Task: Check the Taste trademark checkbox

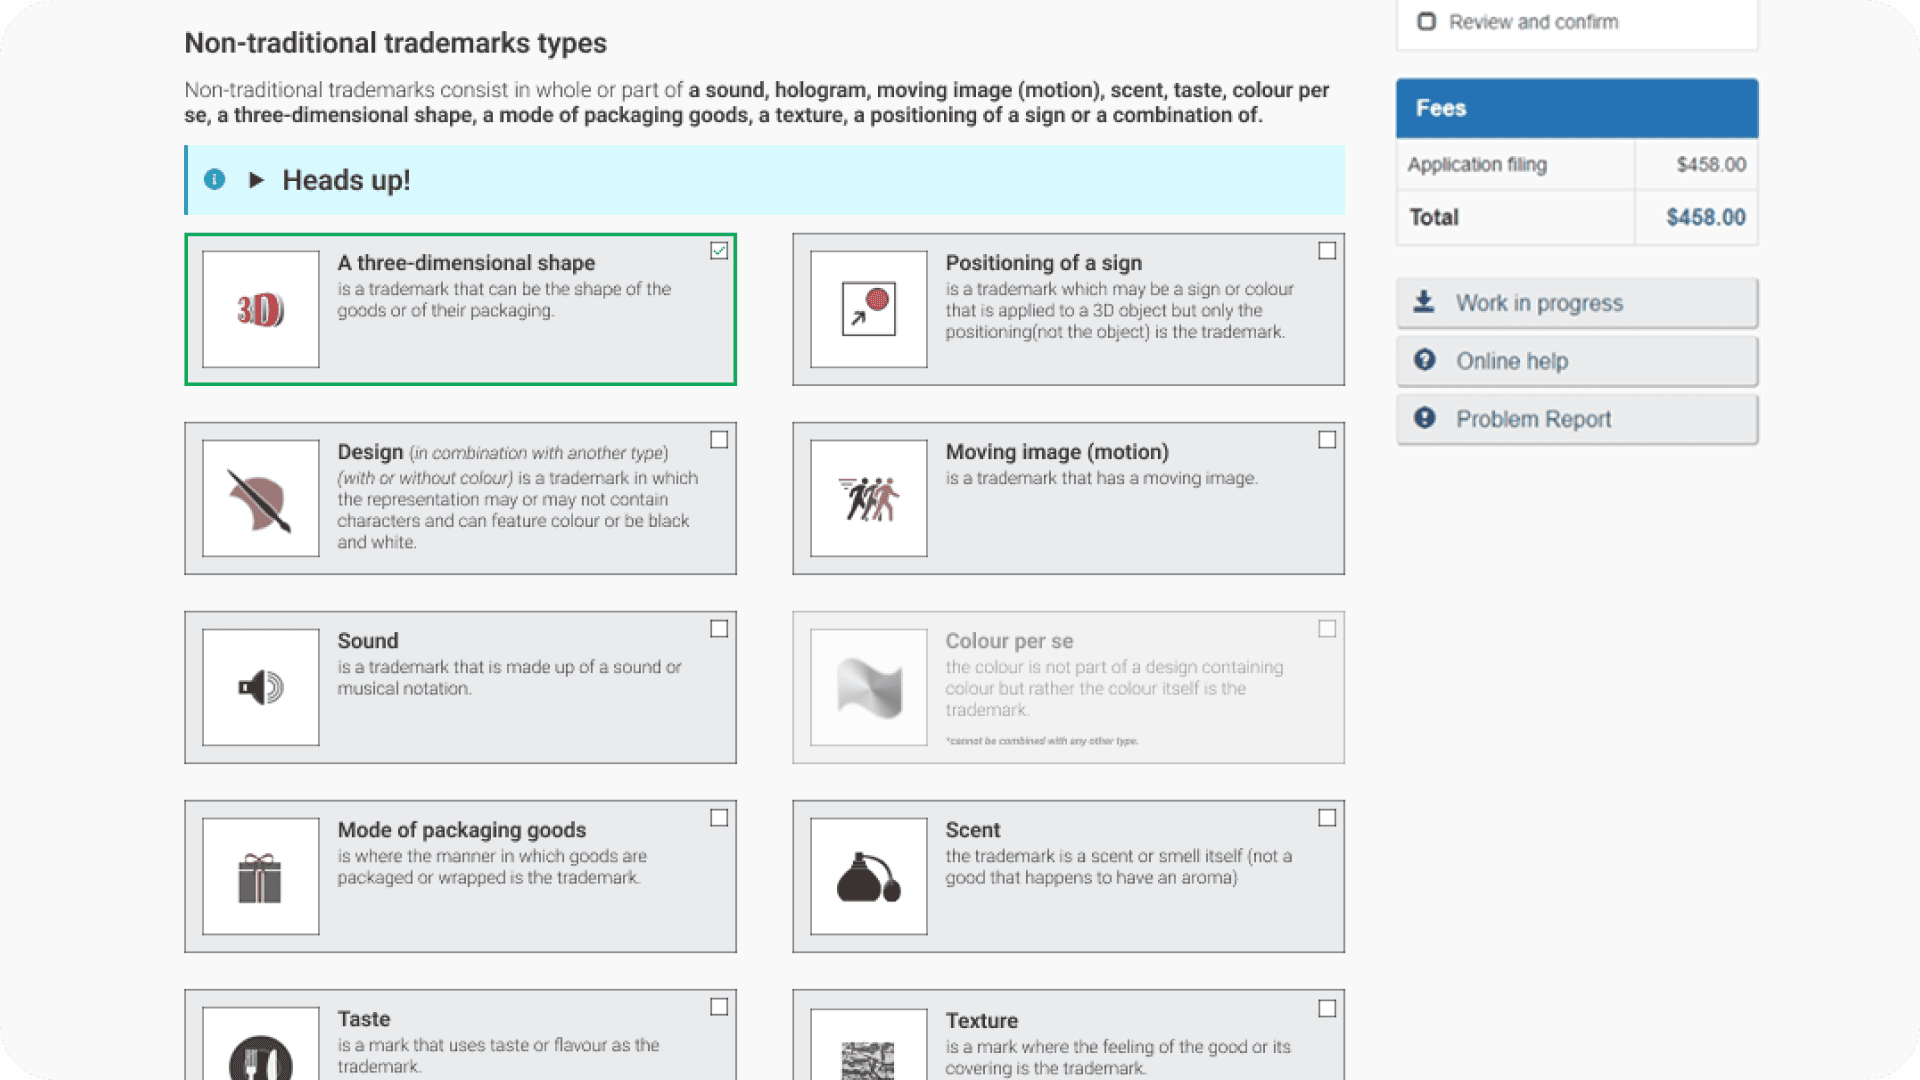Action: (x=719, y=1007)
